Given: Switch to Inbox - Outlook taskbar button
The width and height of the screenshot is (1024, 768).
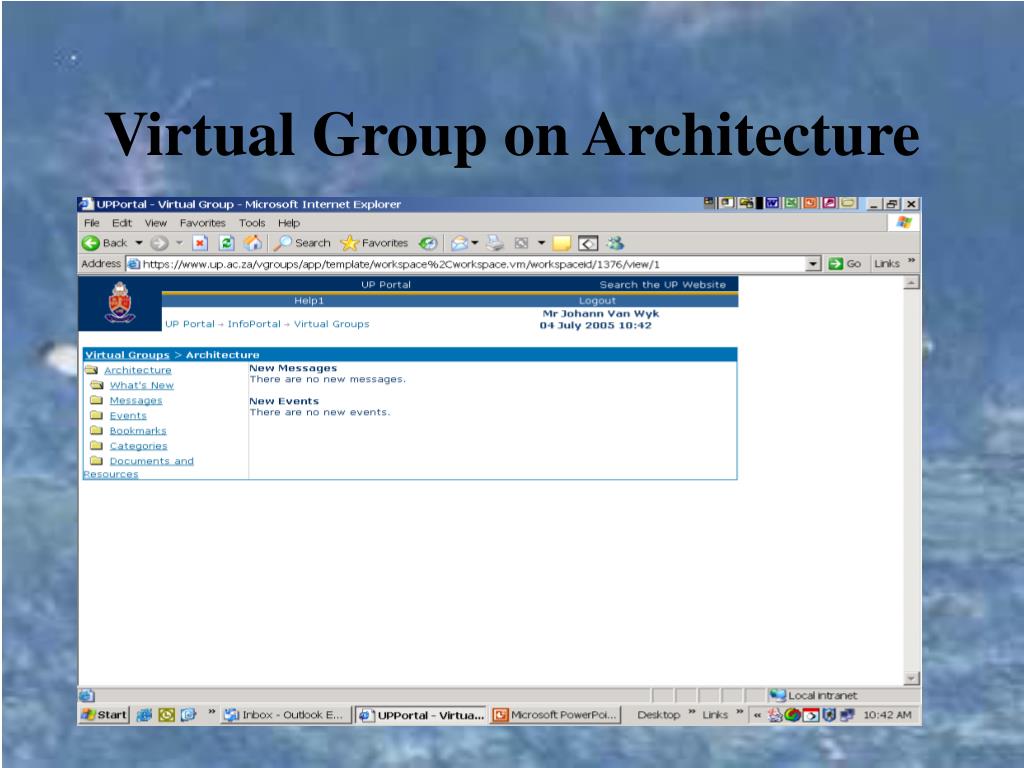Looking at the screenshot, I should click(285, 715).
